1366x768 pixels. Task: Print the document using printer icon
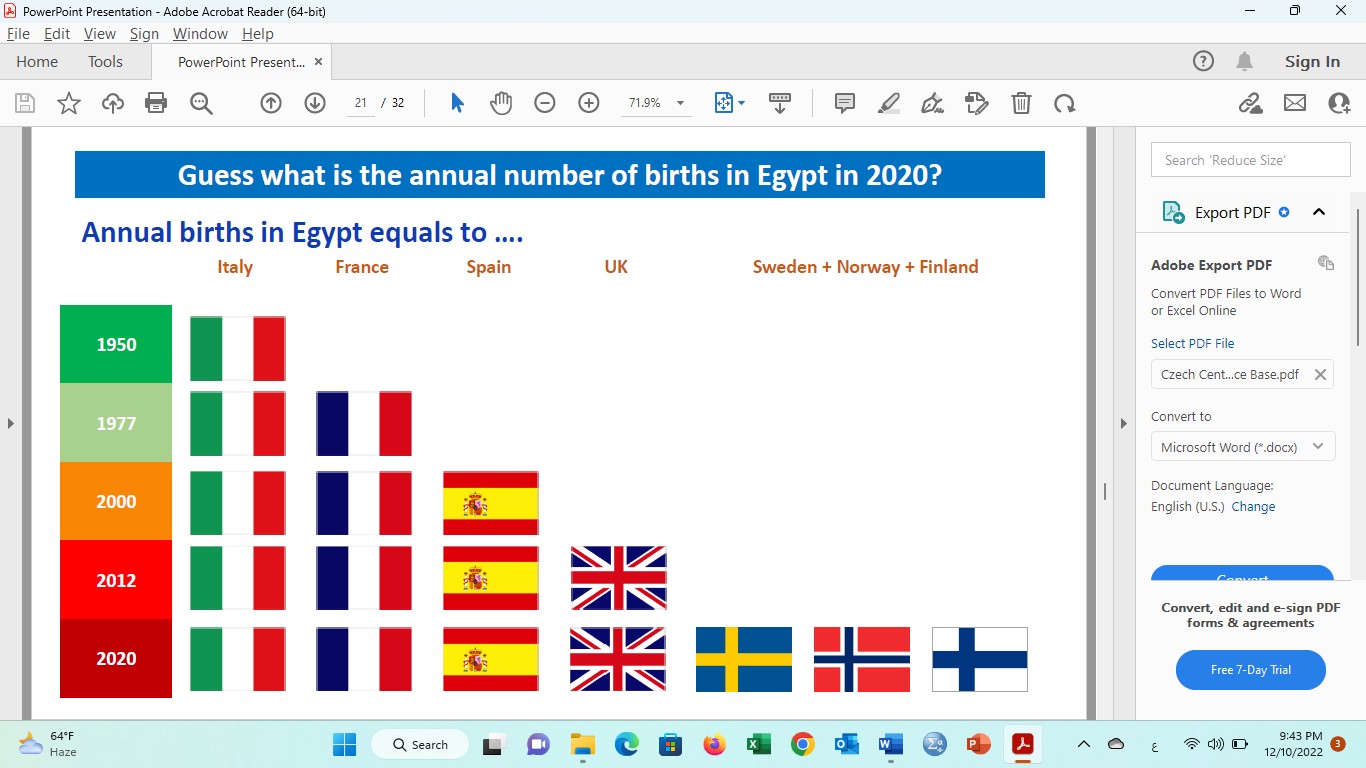coord(156,103)
